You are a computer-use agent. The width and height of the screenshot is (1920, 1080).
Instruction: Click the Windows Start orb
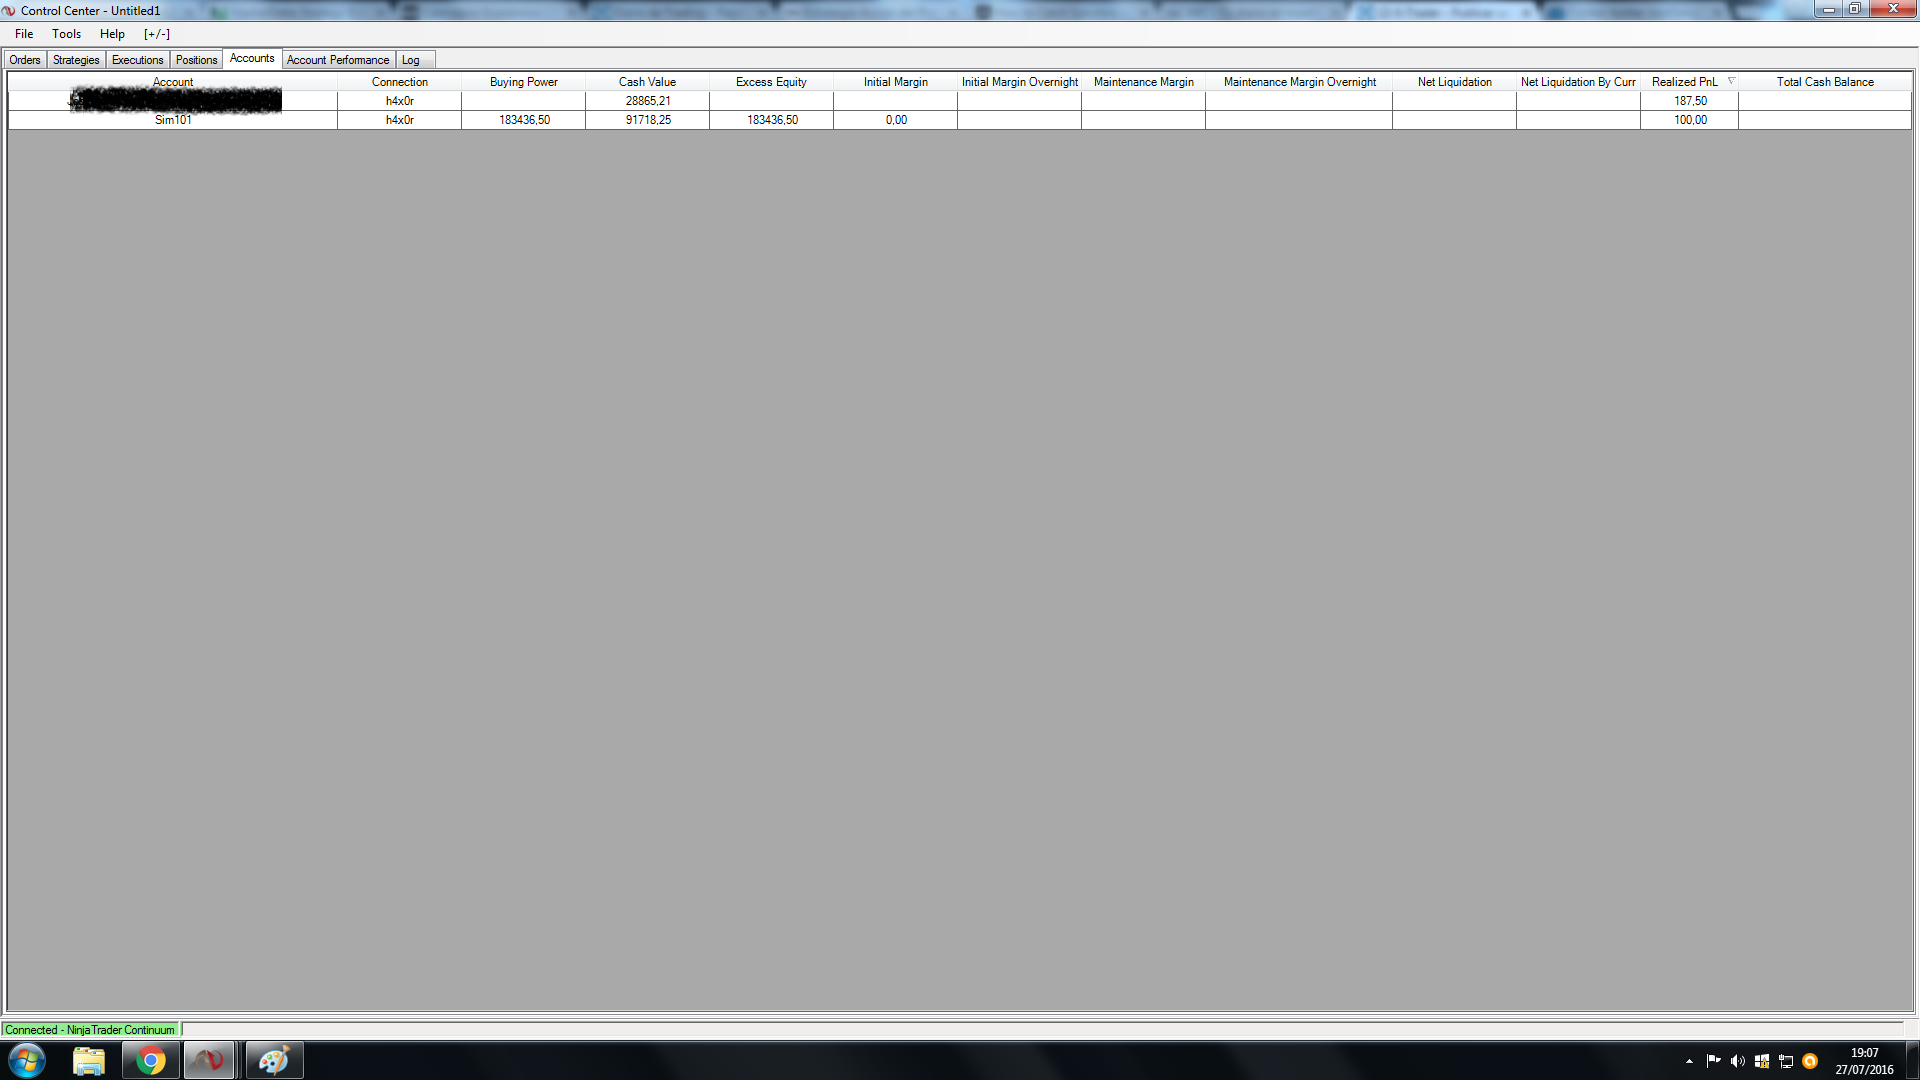[x=27, y=1060]
